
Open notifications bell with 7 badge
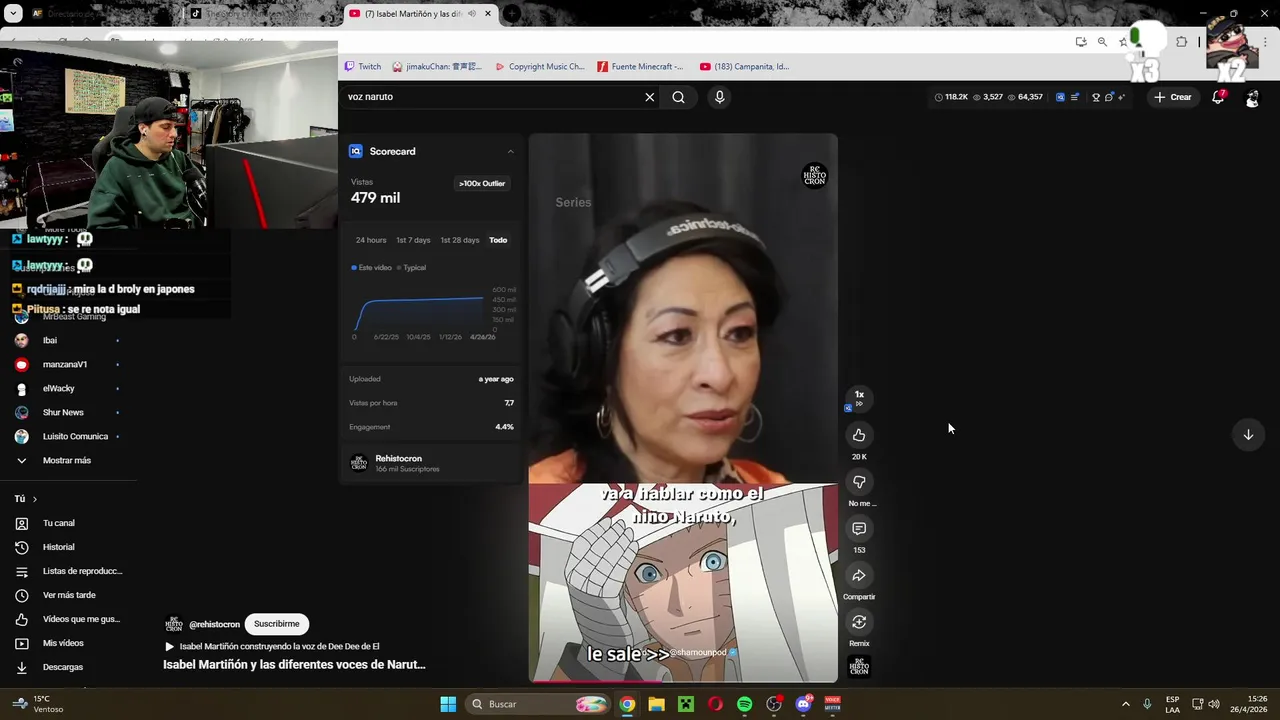(x=1218, y=97)
